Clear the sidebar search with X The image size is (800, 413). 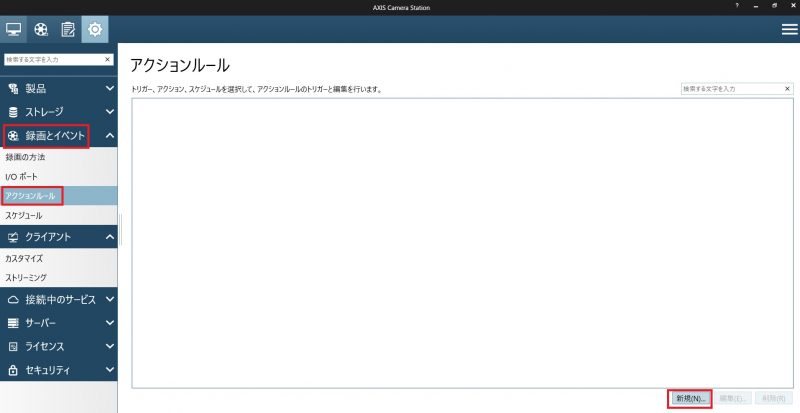pos(107,59)
